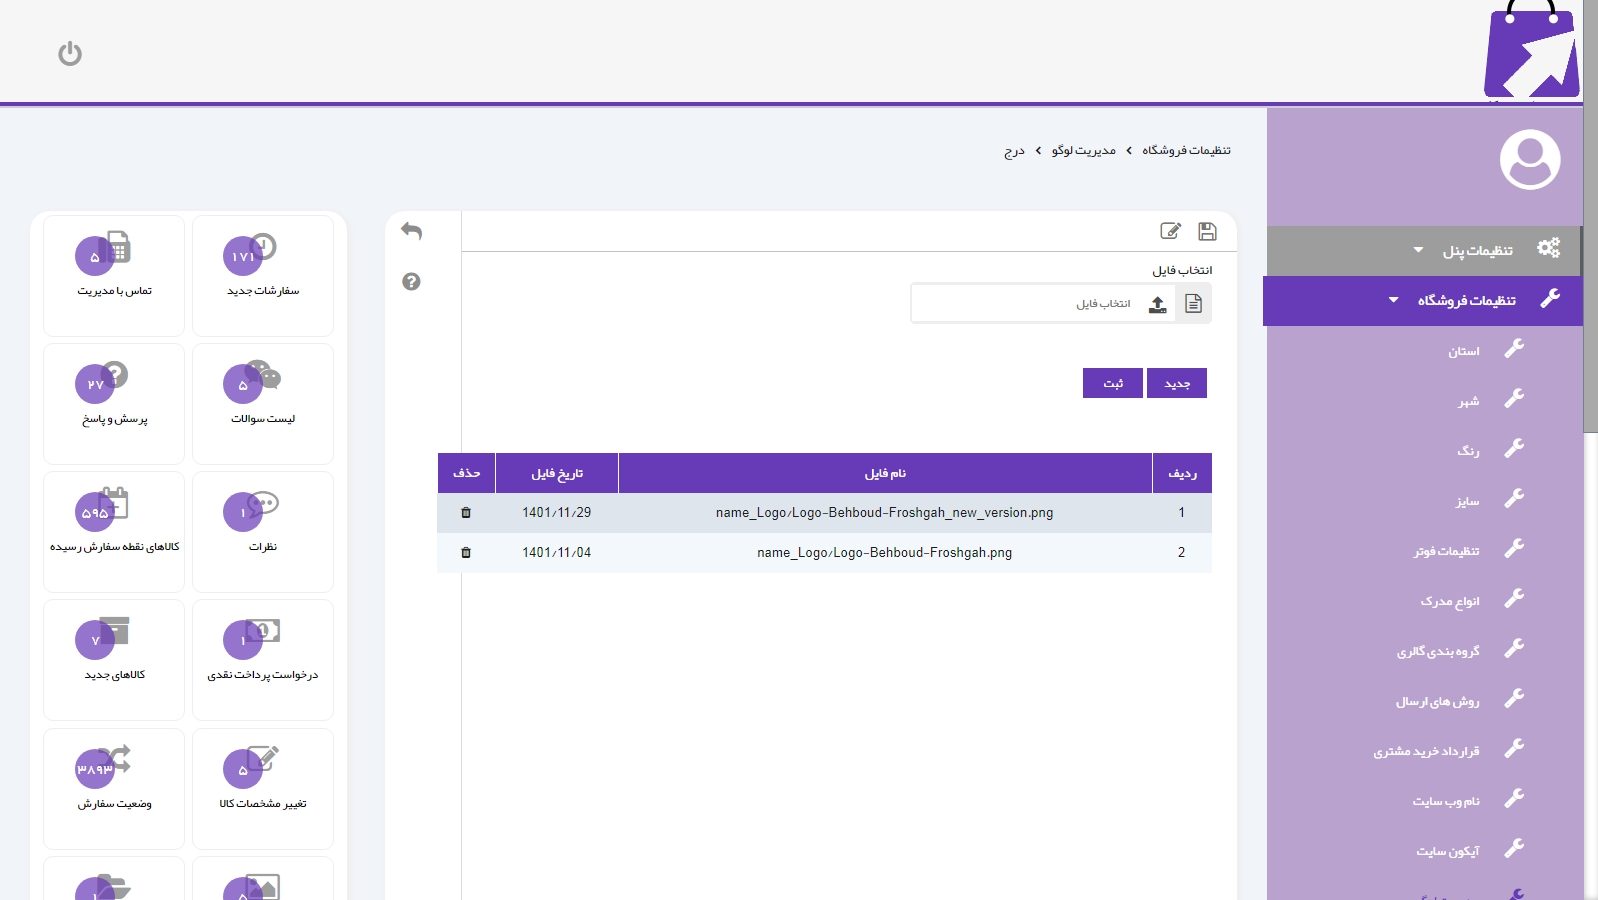Image resolution: width=1598 pixels, height=900 pixels.
Task: Open the user profile avatar
Action: 1529,160
